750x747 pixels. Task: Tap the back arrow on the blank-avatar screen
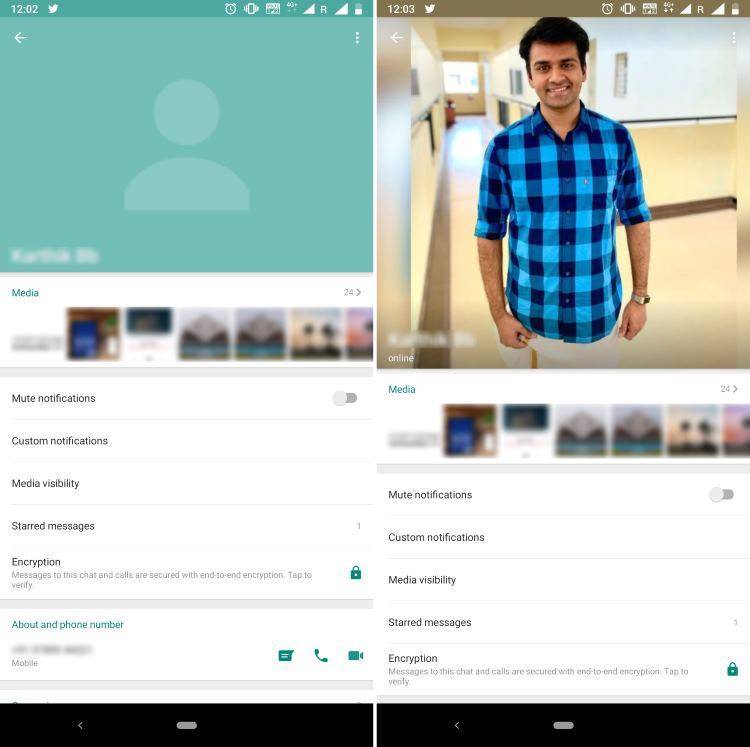pos(20,38)
